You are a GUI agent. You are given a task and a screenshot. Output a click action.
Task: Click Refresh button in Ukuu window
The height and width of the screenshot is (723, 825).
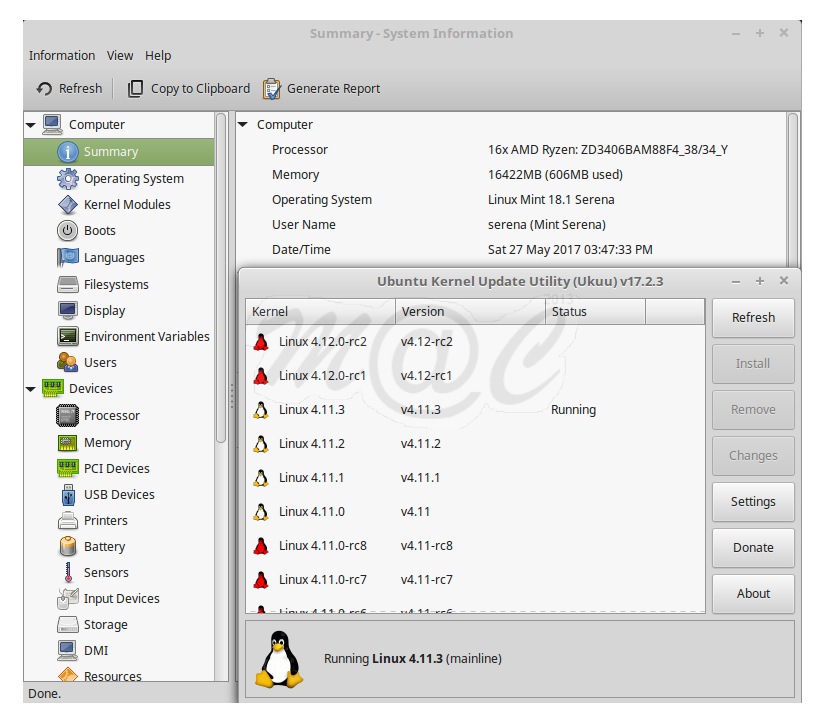coord(753,318)
